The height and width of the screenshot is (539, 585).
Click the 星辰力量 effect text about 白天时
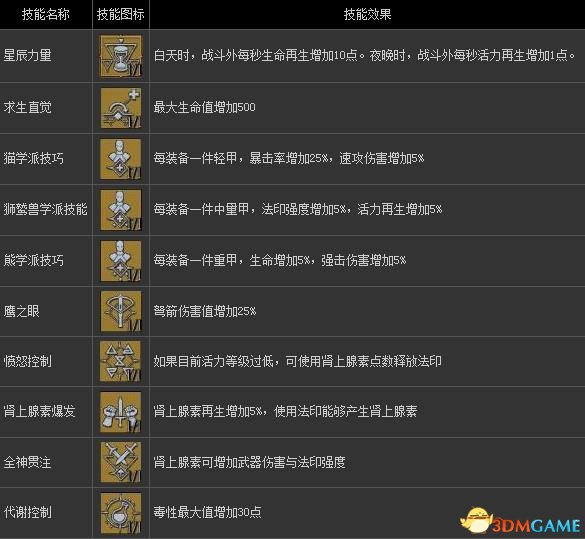tap(365, 56)
